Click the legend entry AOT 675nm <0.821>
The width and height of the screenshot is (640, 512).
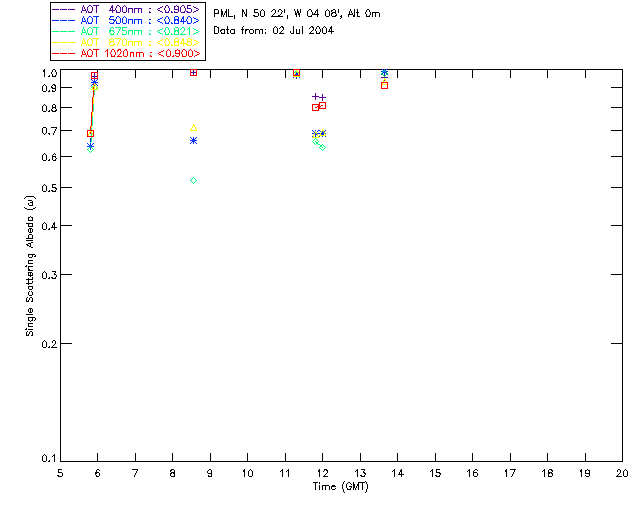(x=126, y=31)
